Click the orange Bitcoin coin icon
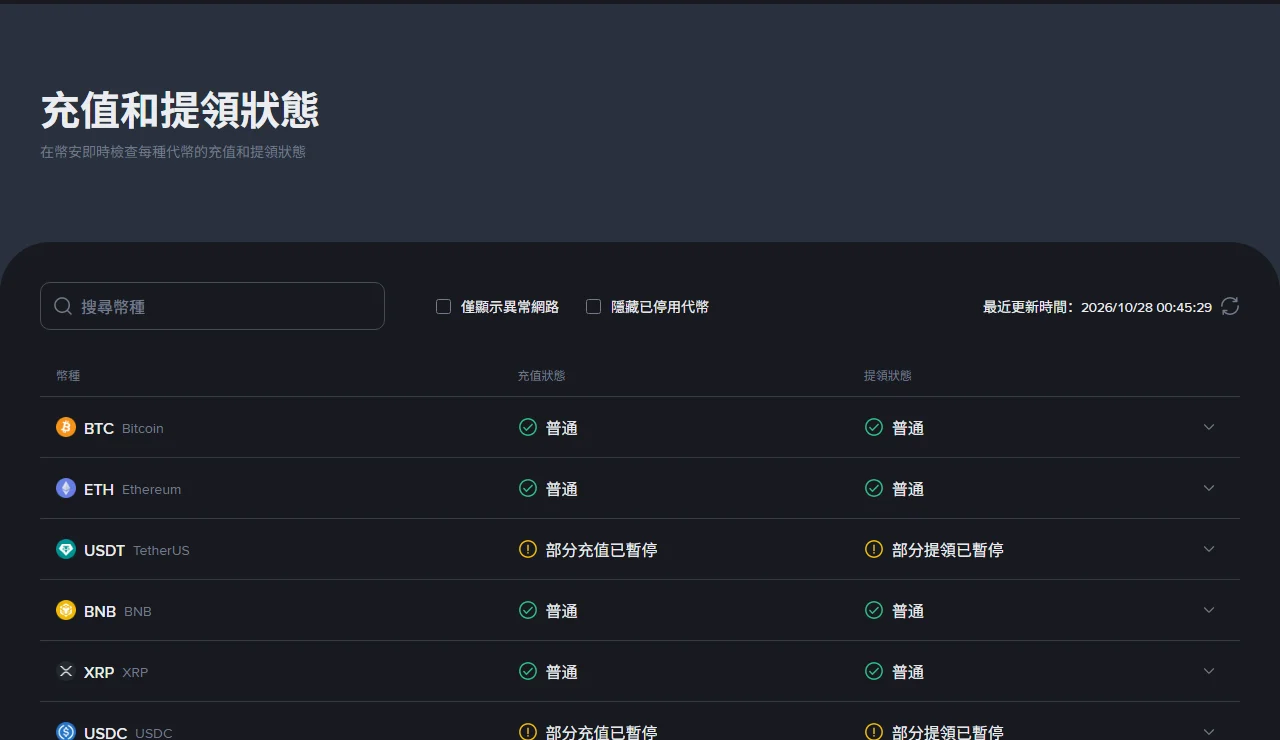This screenshot has height=740, width=1280. click(x=66, y=427)
